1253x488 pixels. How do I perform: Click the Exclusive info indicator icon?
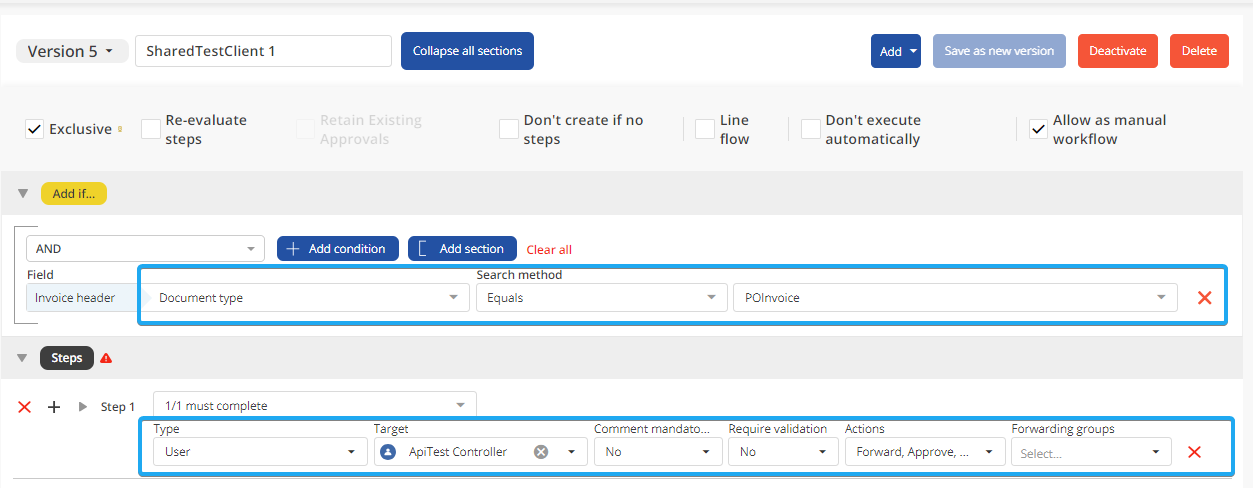click(121, 129)
